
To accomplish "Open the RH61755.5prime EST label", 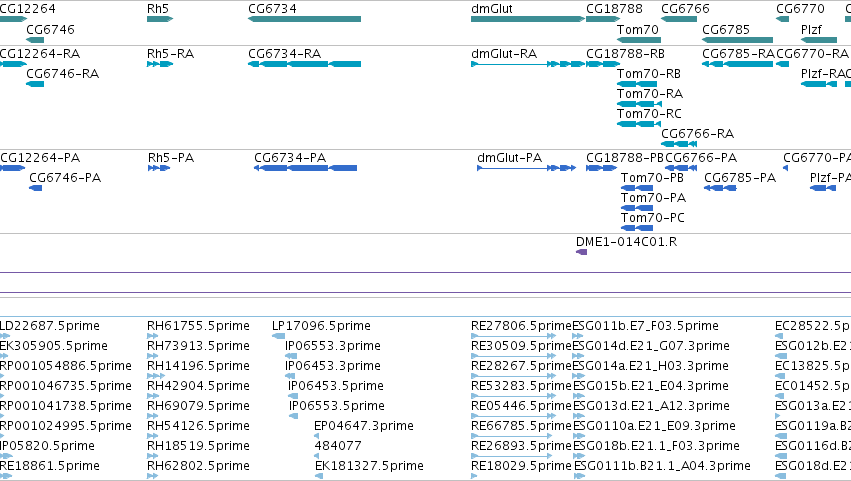I will (198, 326).
